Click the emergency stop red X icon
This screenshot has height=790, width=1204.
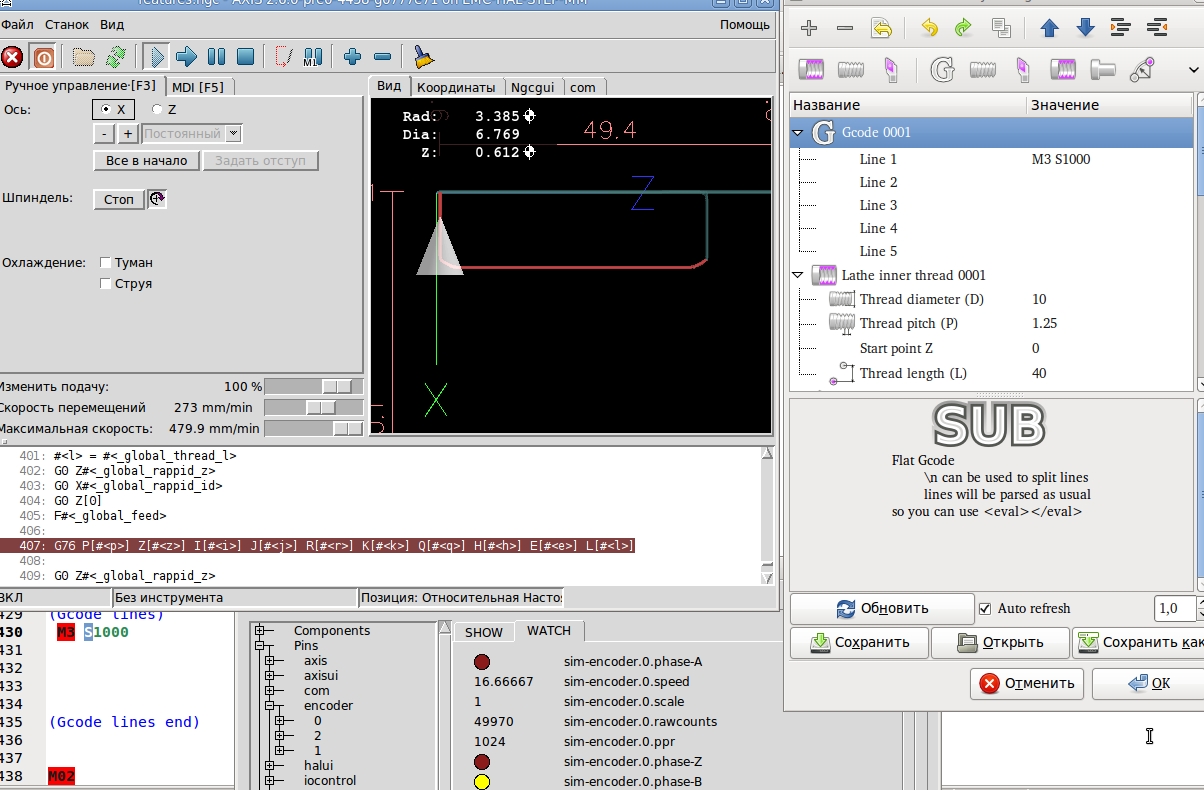tap(12, 57)
